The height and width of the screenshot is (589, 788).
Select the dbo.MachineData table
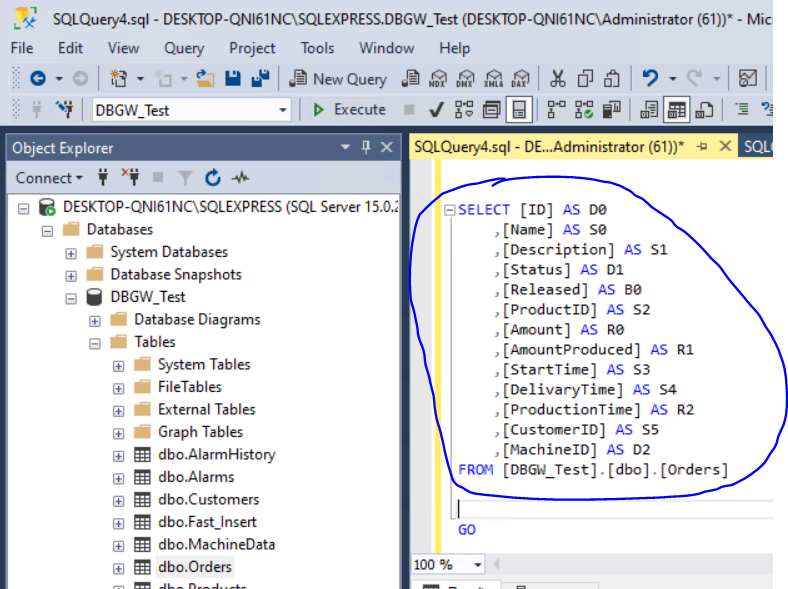217,544
